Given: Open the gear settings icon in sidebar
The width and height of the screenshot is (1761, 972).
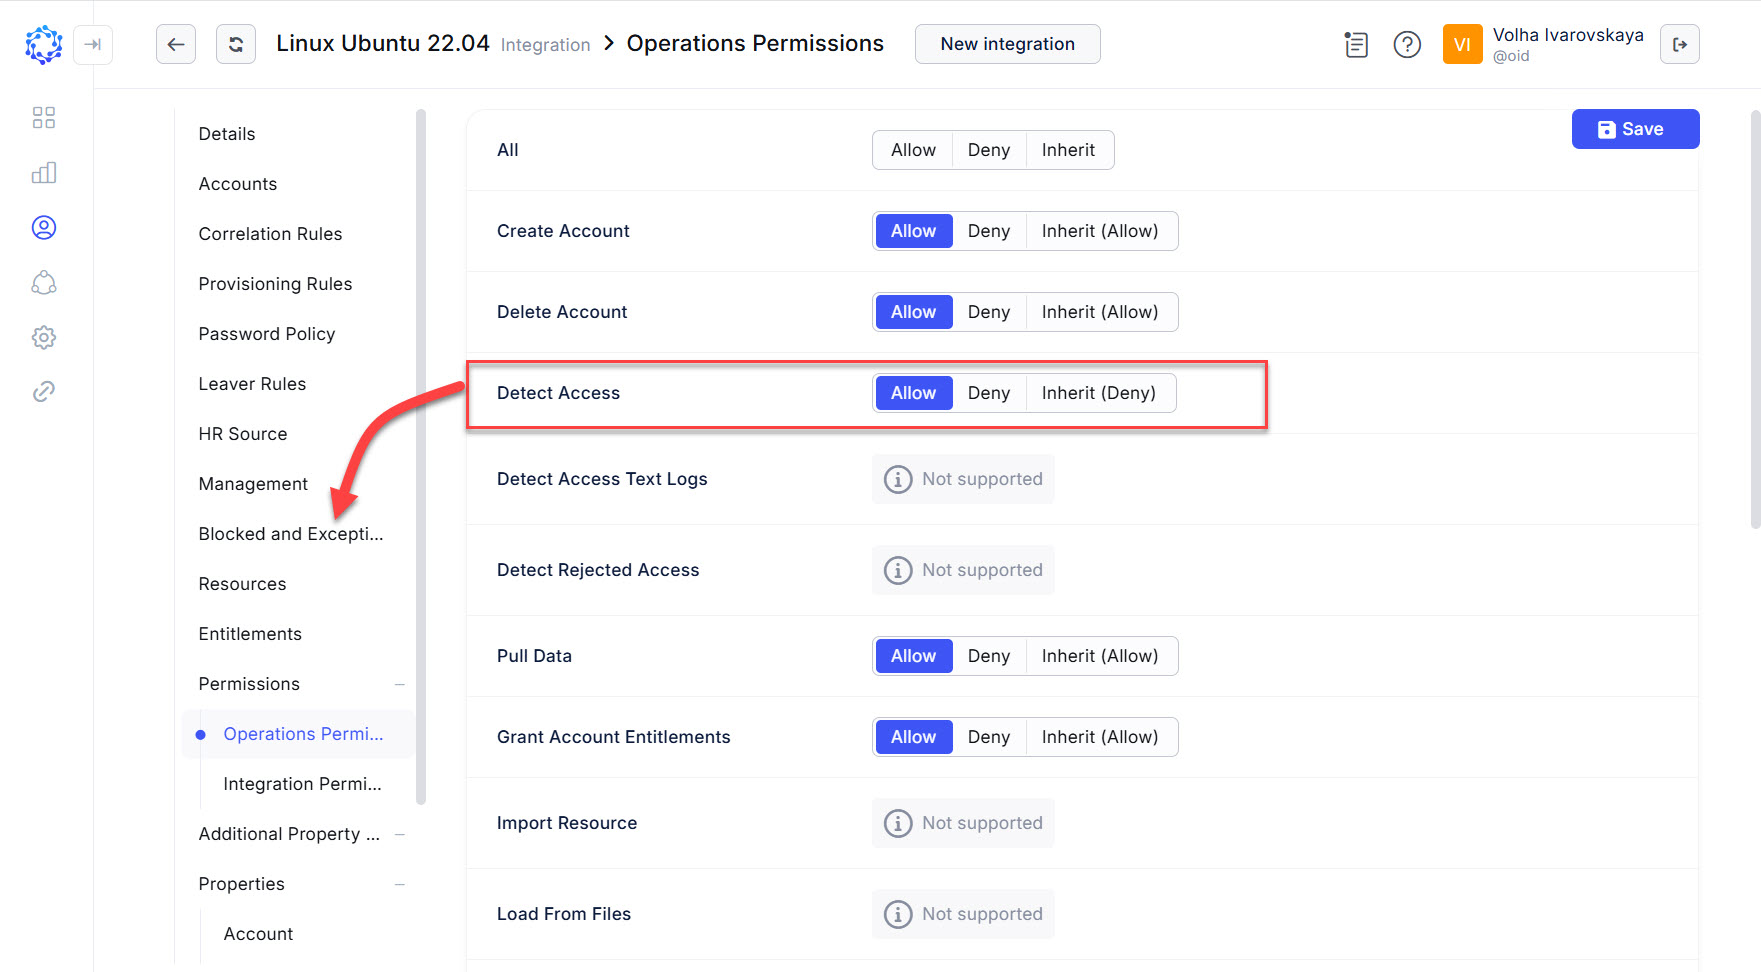Looking at the screenshot, I should [44, 337].
